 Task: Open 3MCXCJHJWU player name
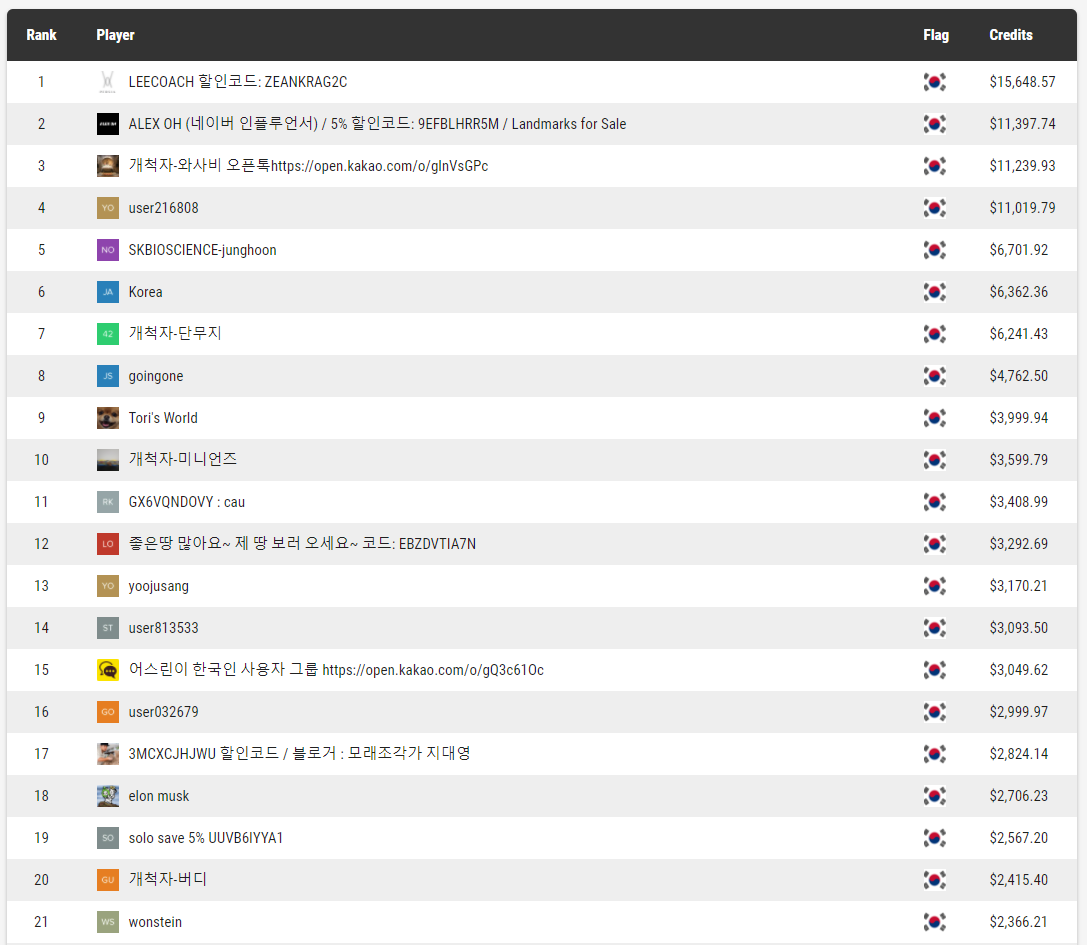tap(299, 754)
